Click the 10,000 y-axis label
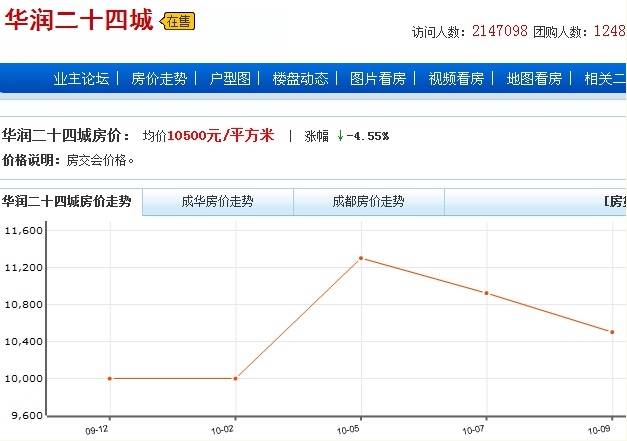 23,379
